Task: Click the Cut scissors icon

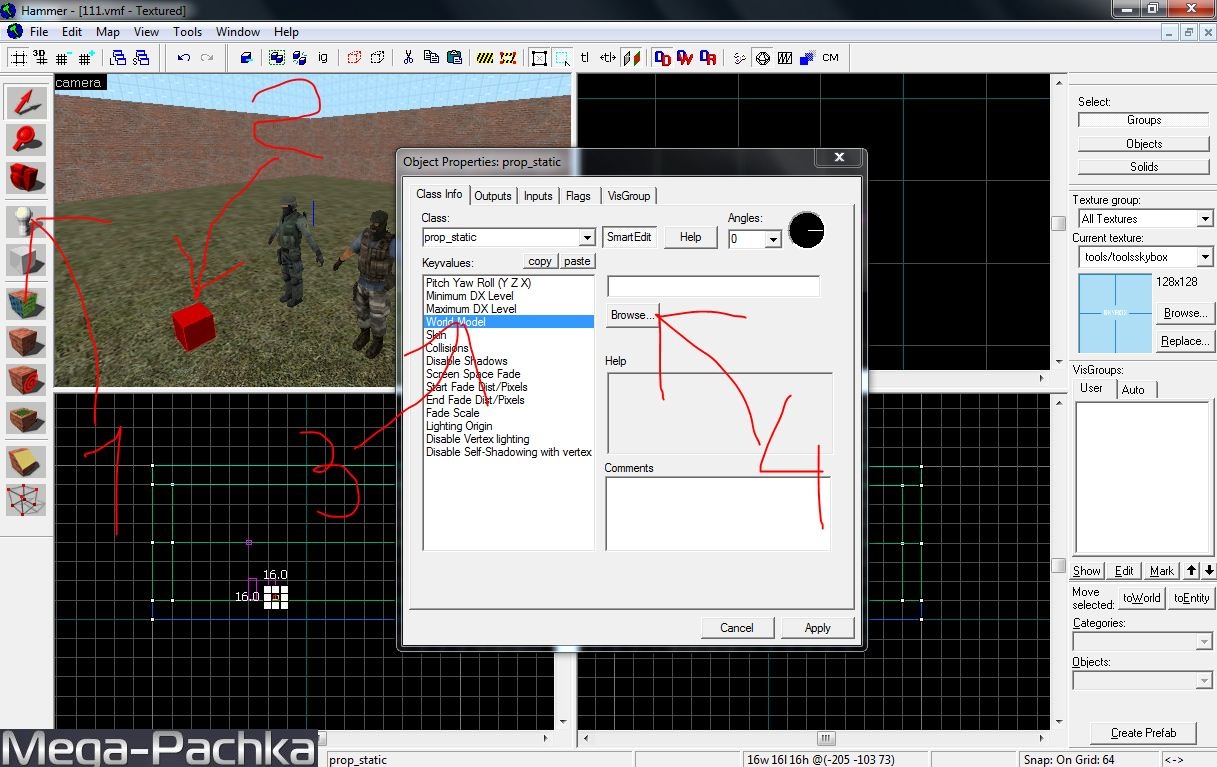Action: coord(408,58)
